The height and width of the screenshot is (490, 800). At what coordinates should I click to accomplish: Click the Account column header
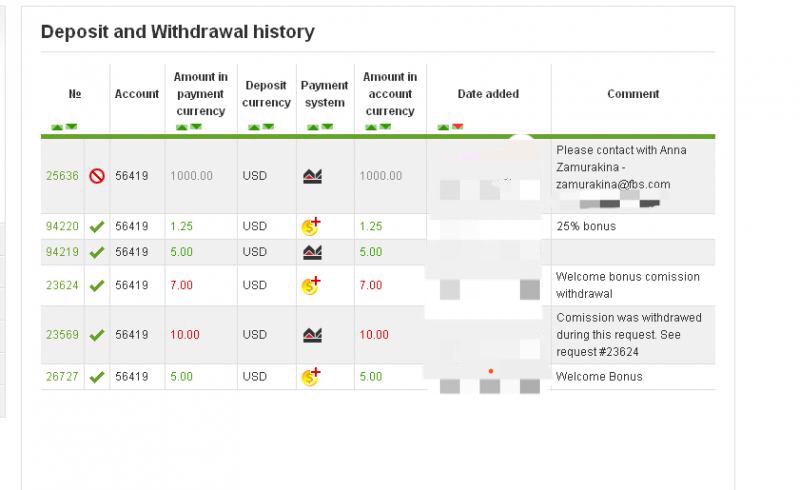point(137,94)
